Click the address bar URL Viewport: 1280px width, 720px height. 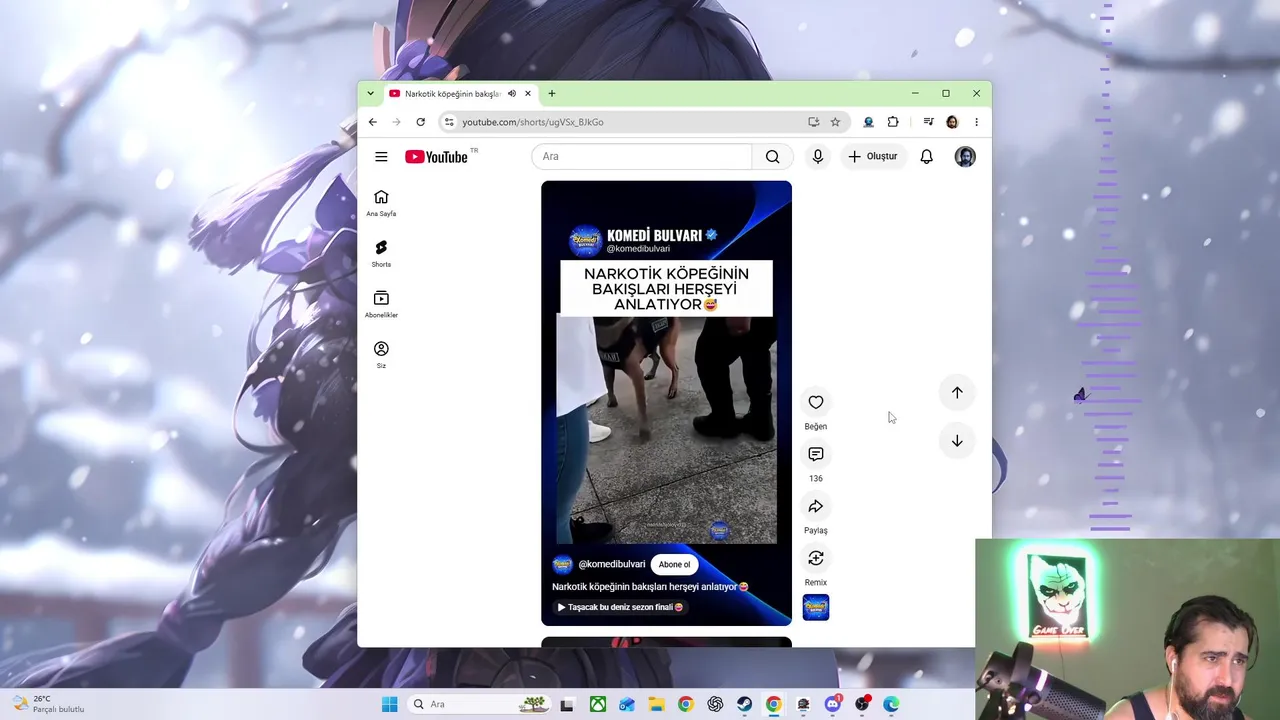[x=533, y=122]
